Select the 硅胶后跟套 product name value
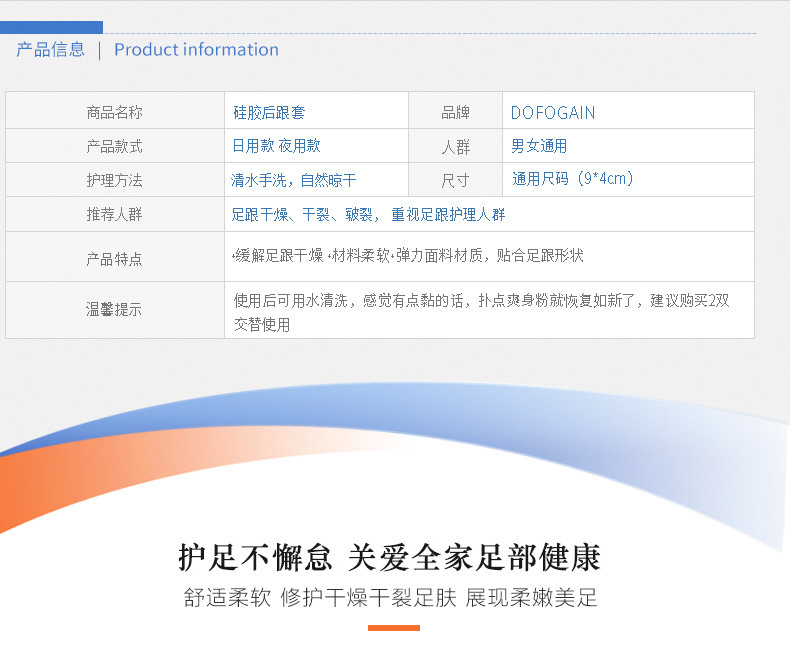 point(269,112)
